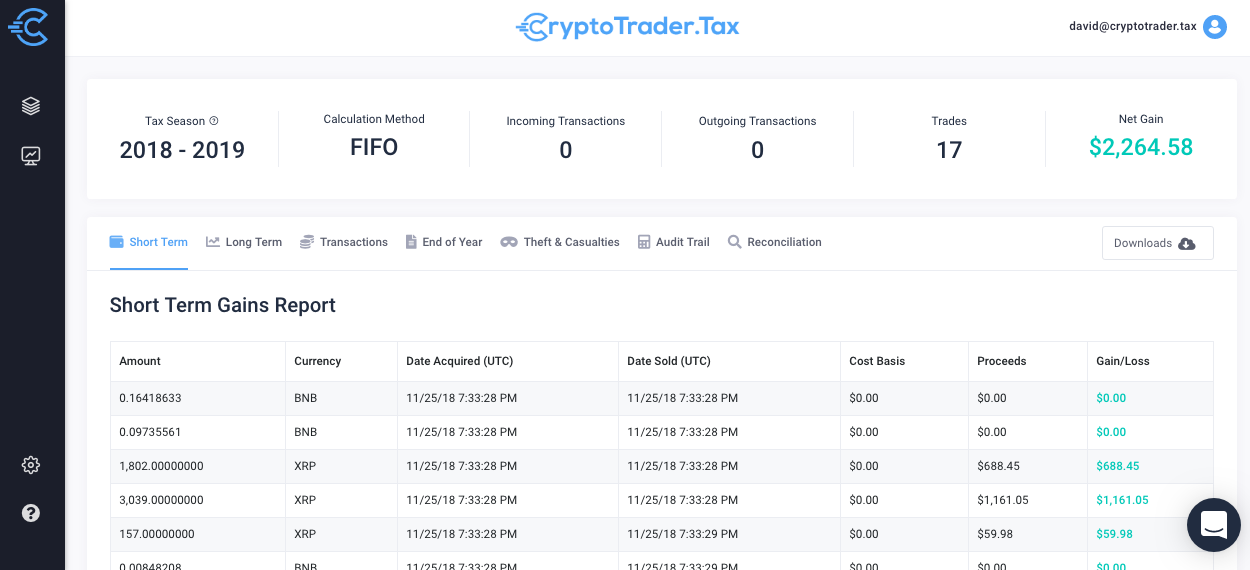The image size is (1250, 570).
Task: Switch to the Short Term tab
Action: tap(148, 242)
